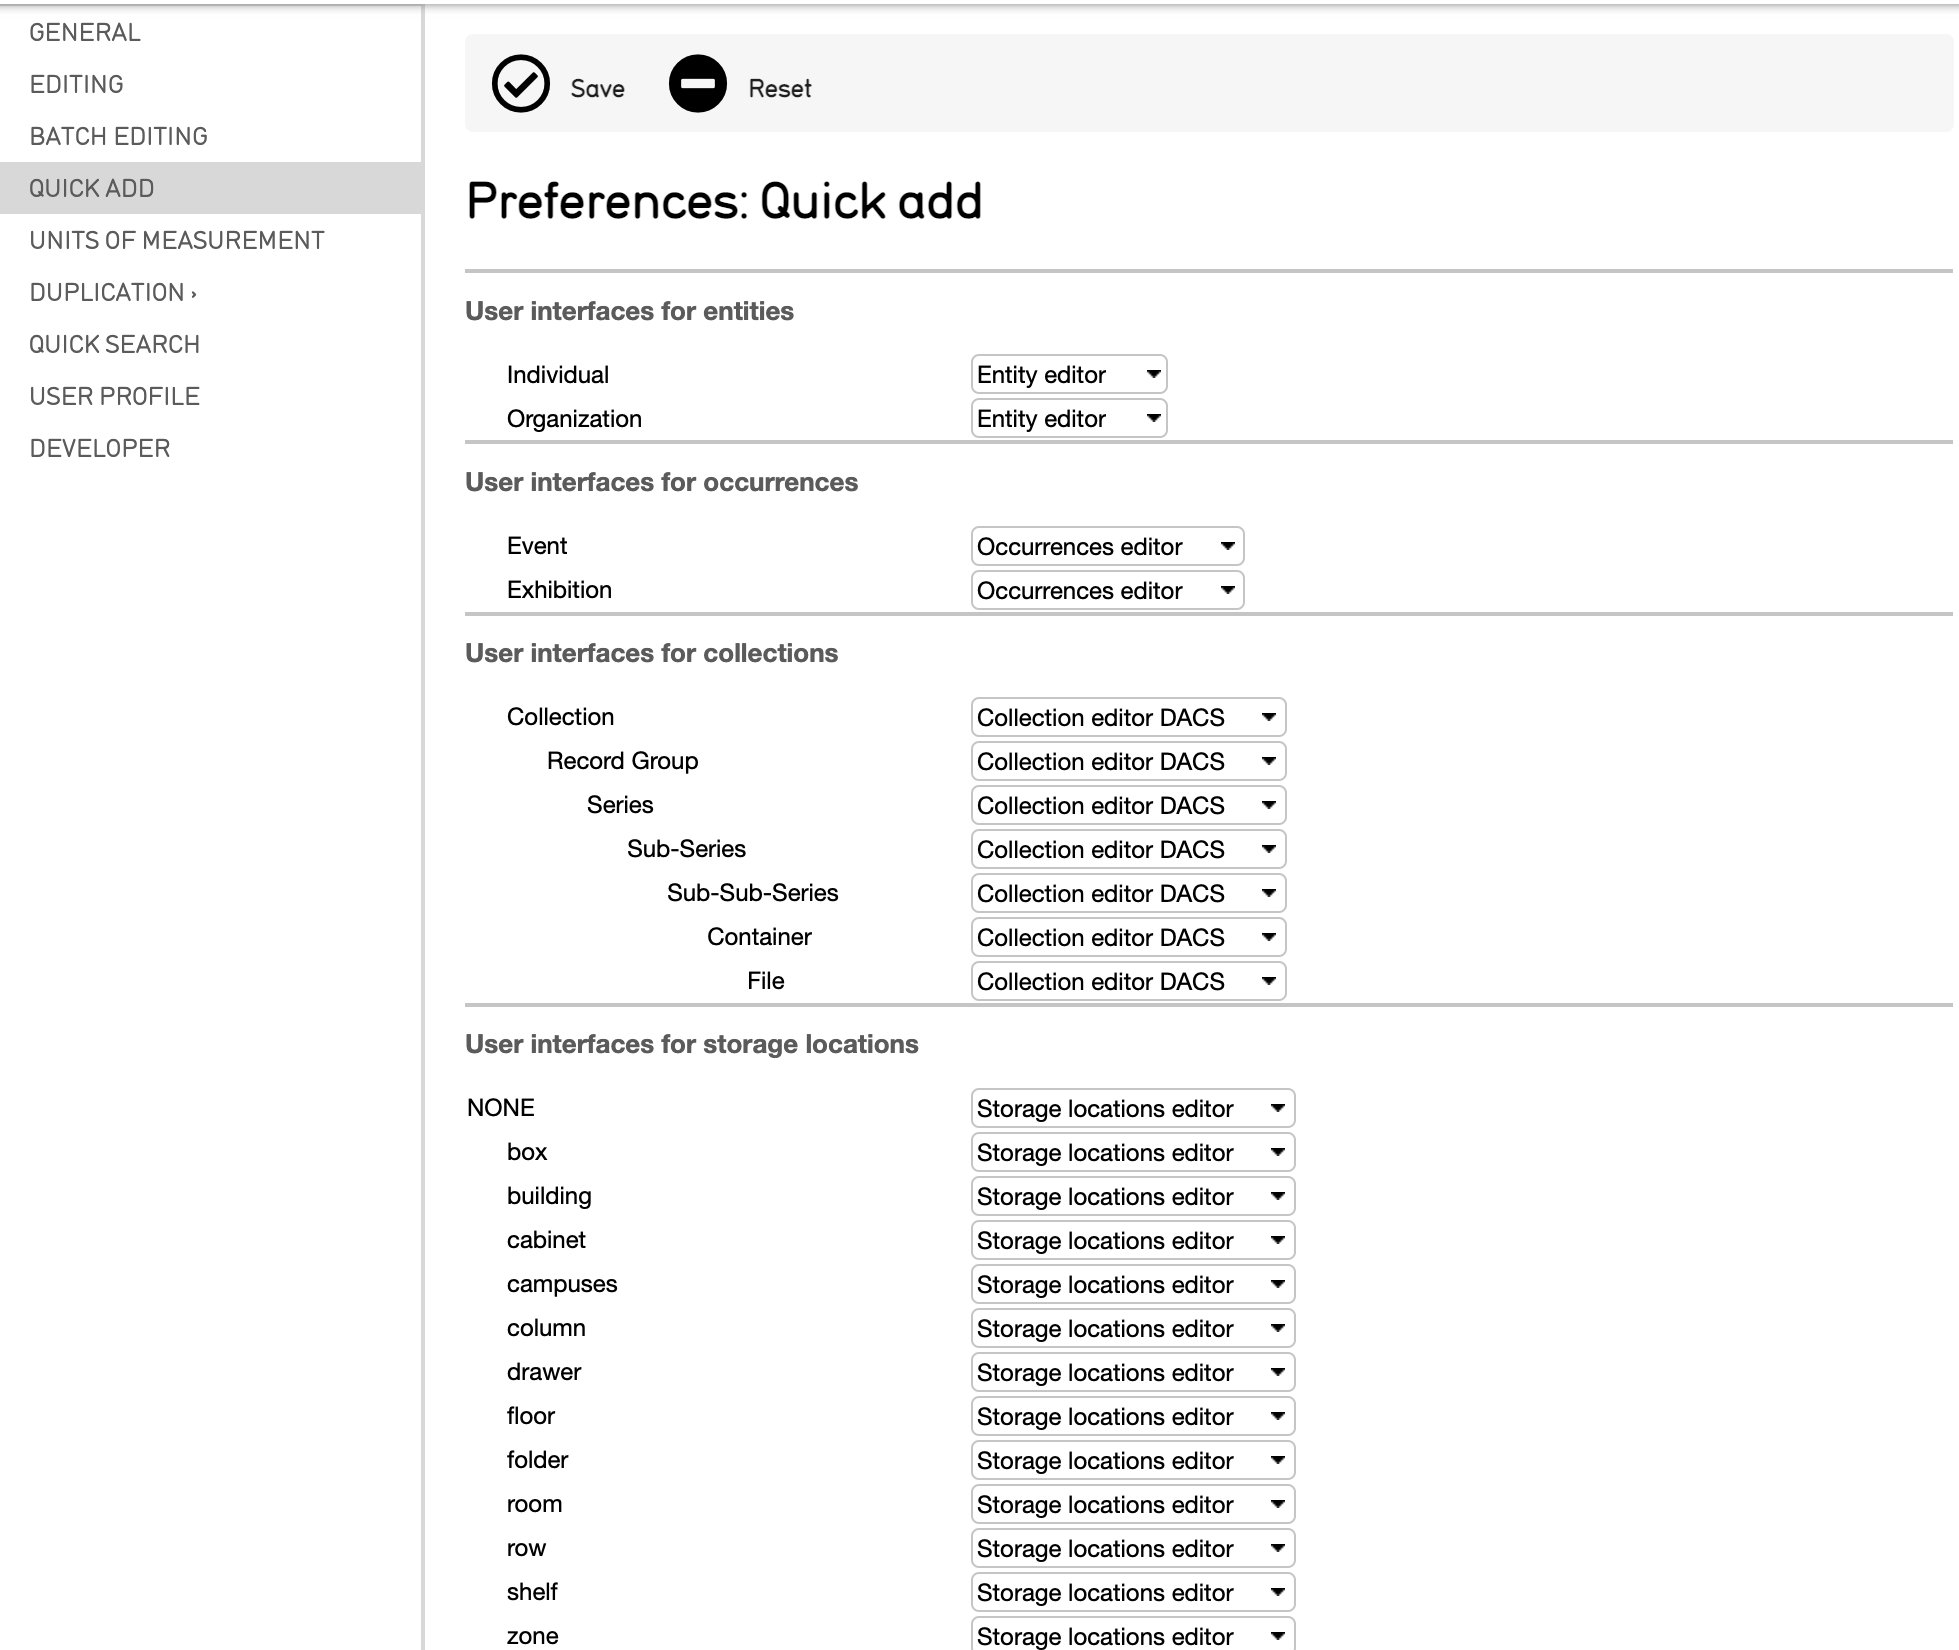Open the NONE storage locations dropdown

coord(1132,1109)
